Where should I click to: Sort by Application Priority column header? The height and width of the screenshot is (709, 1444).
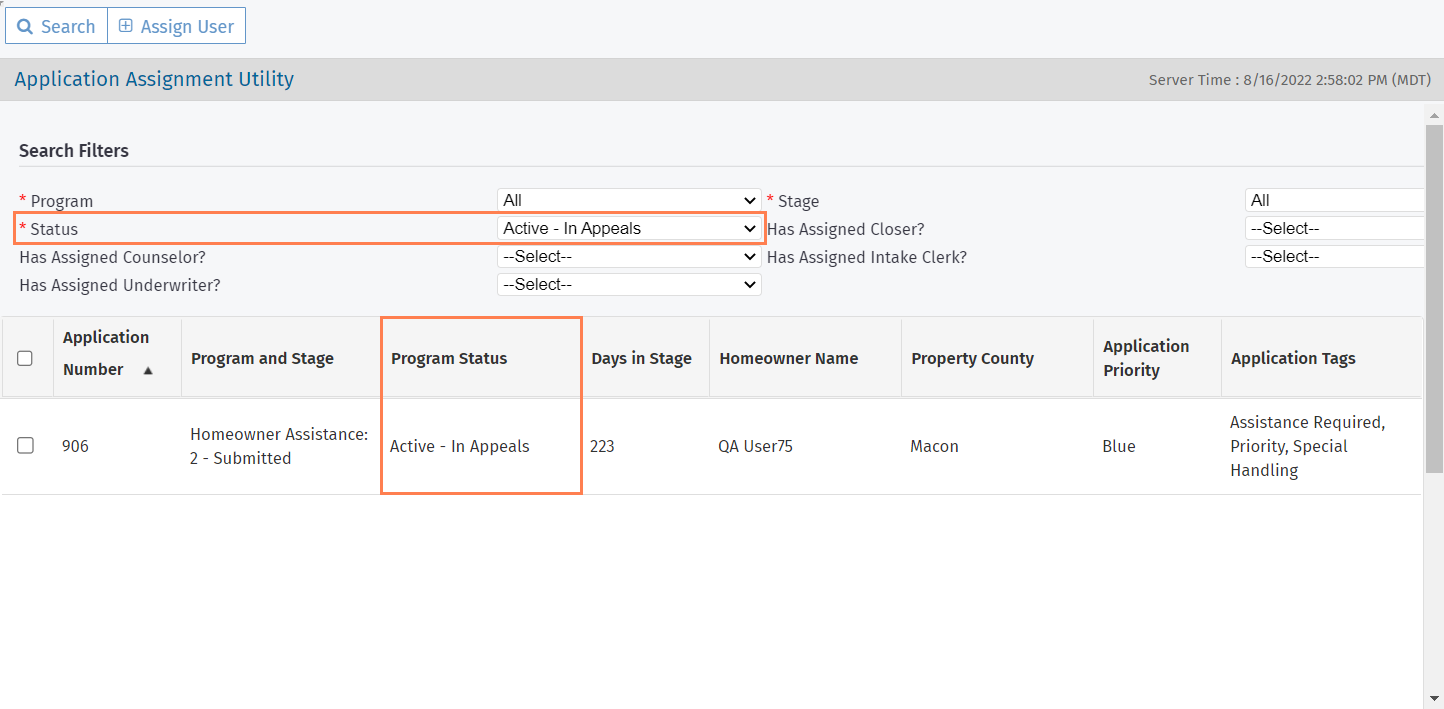click(x=1146, y=358)
